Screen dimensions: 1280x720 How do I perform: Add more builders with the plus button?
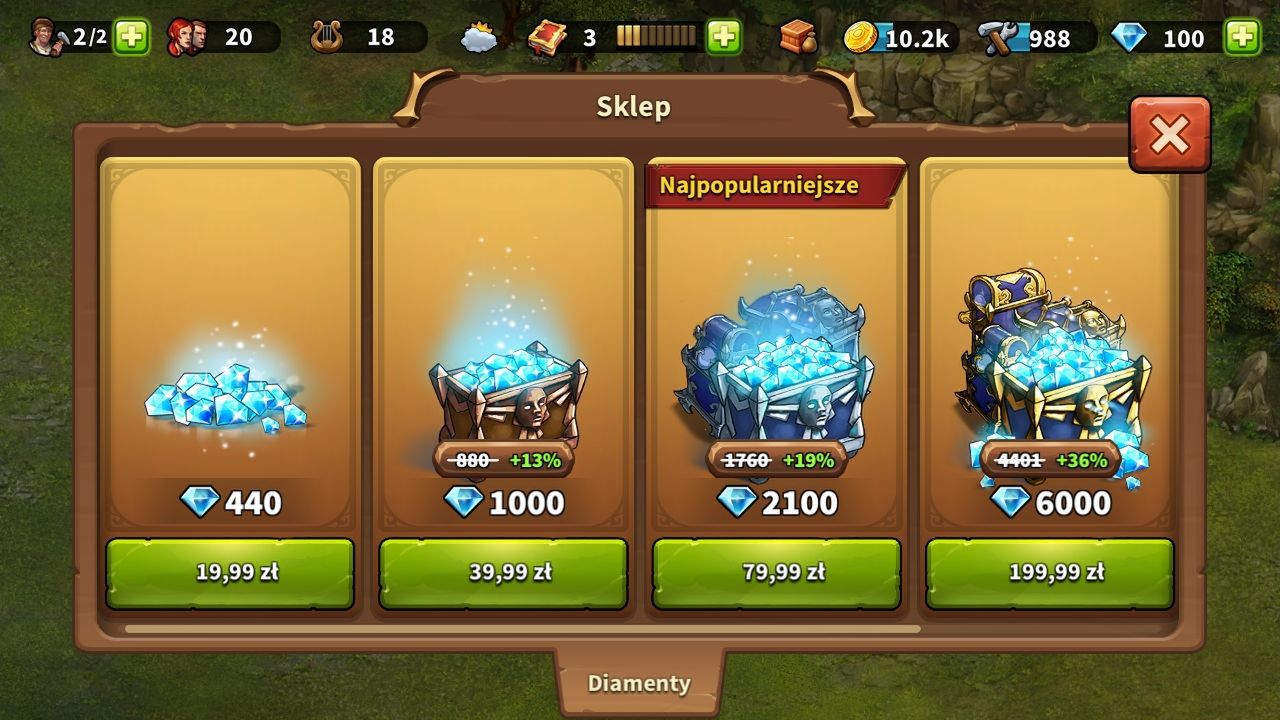tap(131, 38)
